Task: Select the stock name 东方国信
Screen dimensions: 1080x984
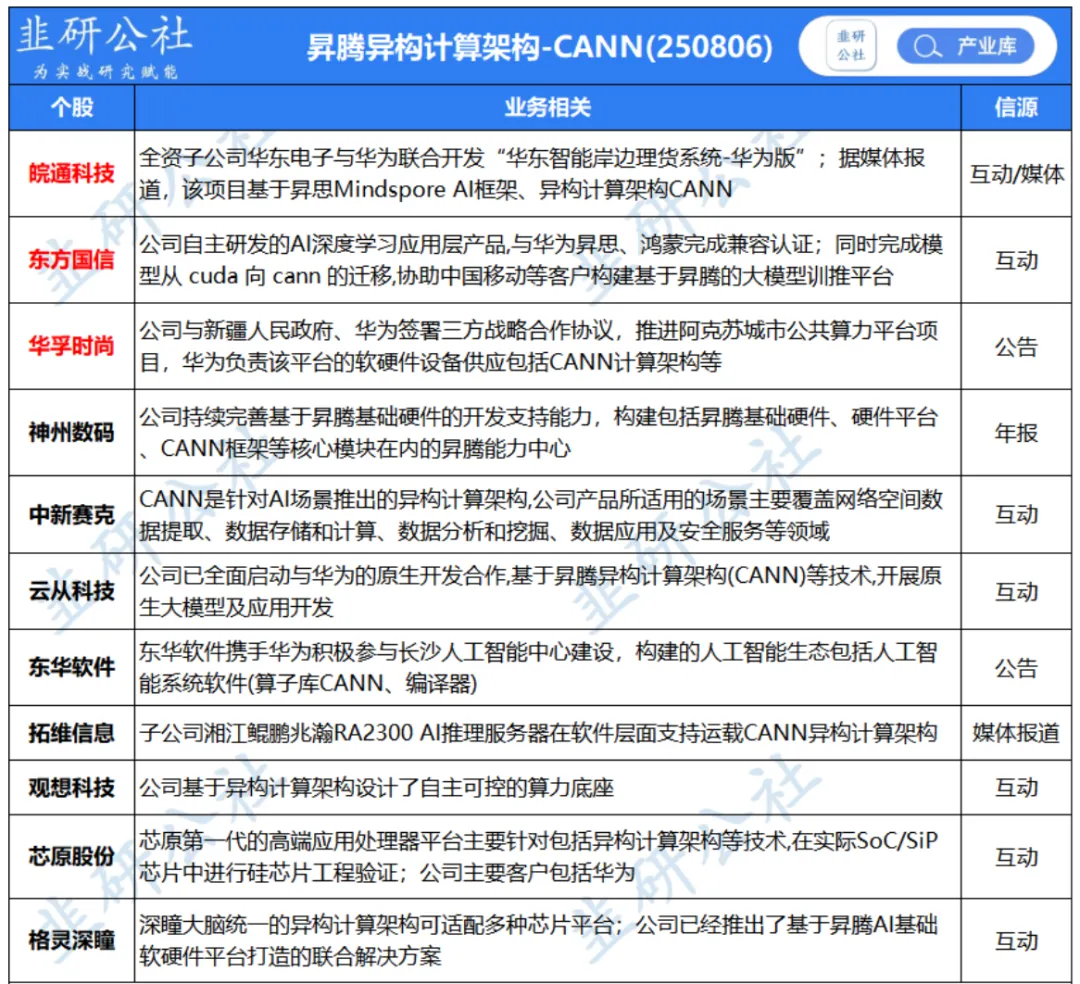Action: 72,260
